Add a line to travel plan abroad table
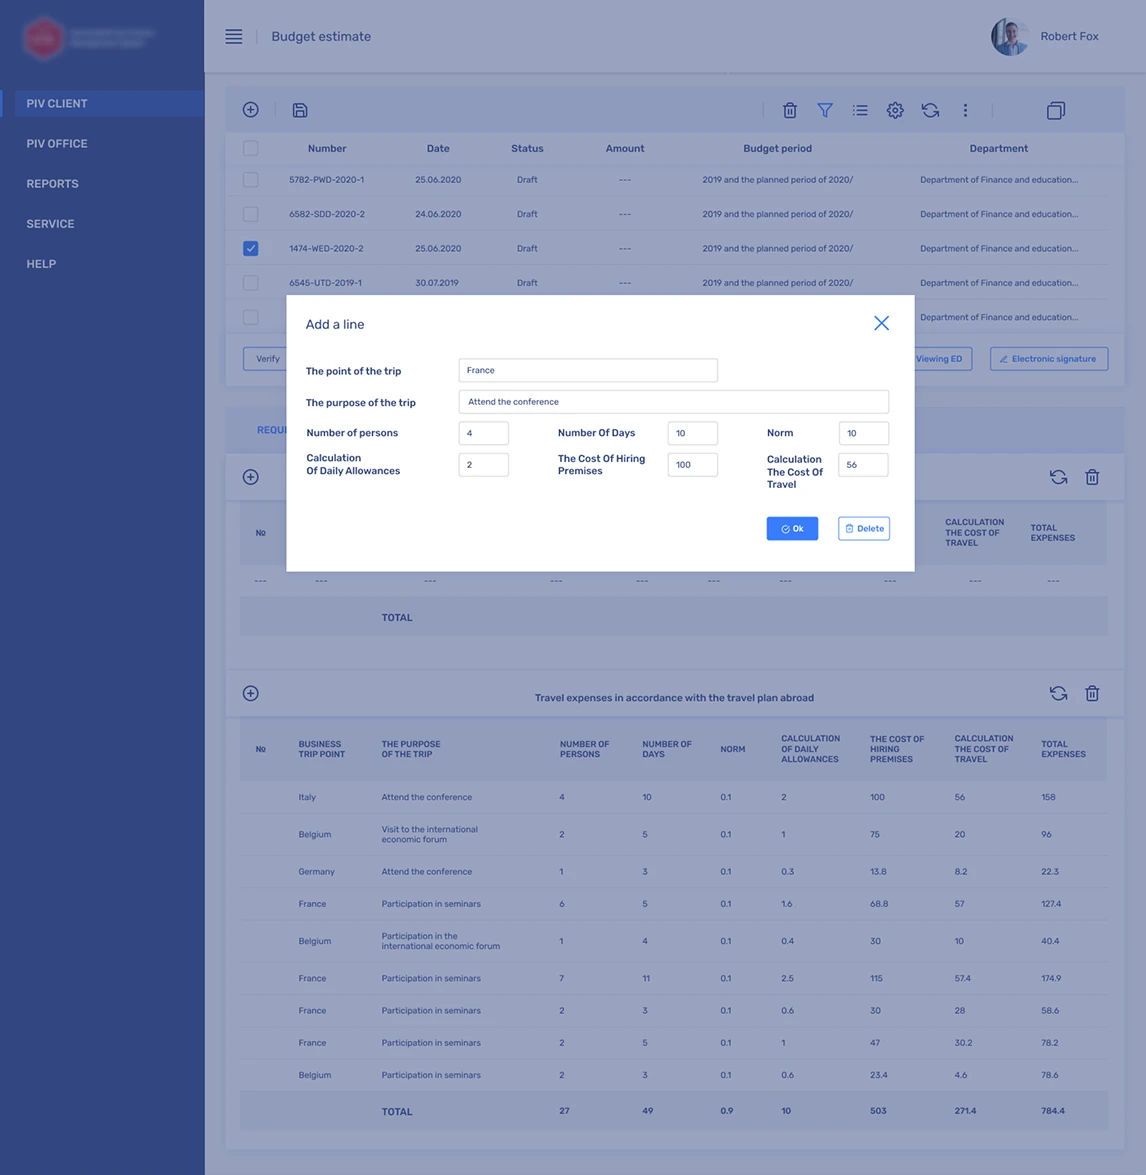The image size is (1146, 1175). 251,693
